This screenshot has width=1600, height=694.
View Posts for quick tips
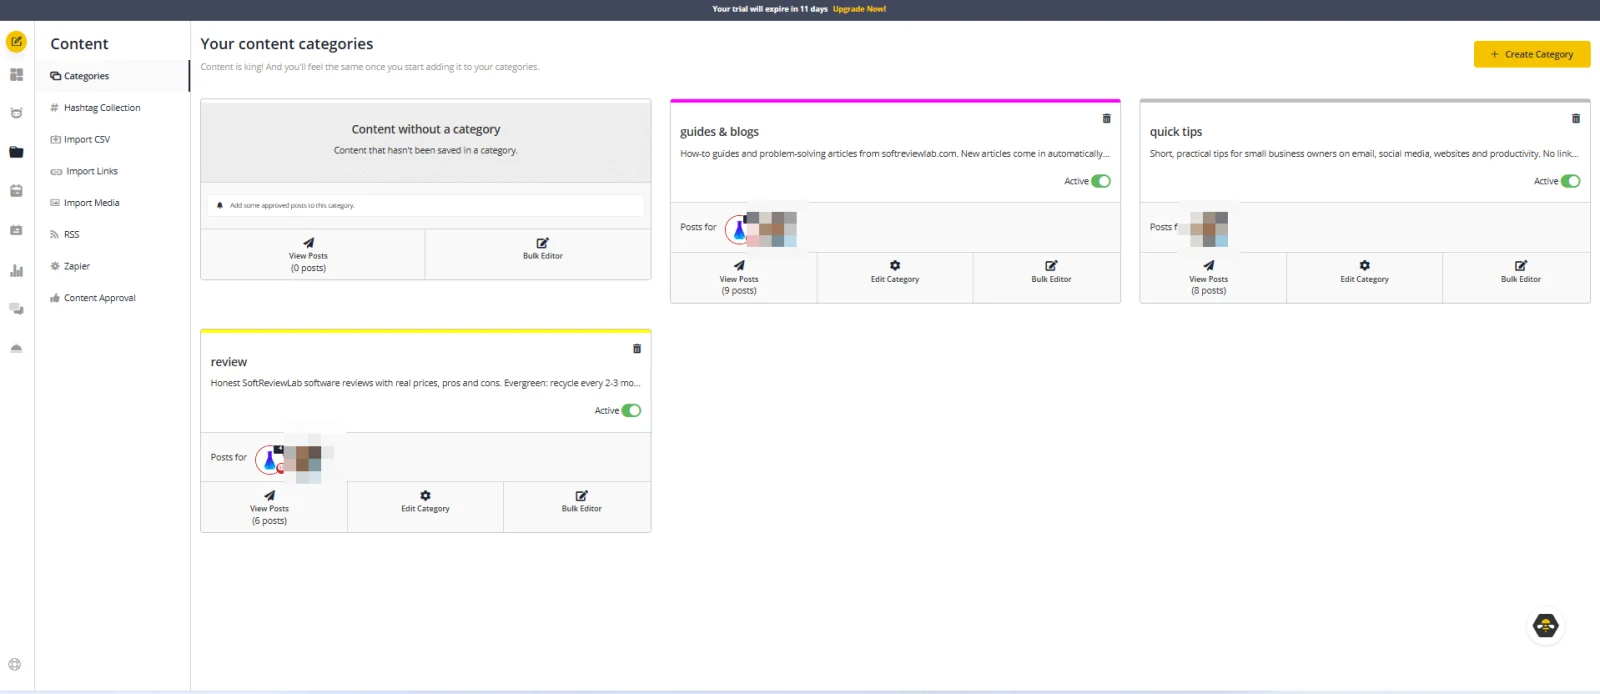pyautogui.click(x=1213, y=278)
